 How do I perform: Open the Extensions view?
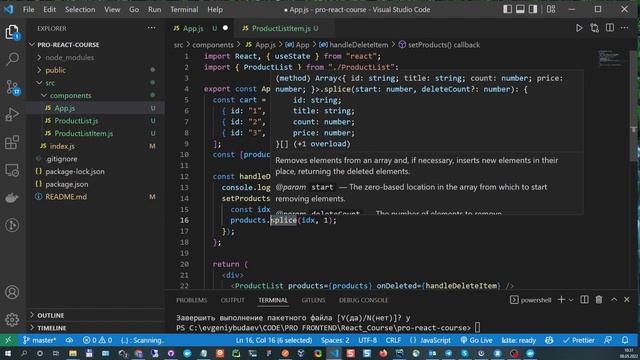pyautogui.click(x=12, y=142)
